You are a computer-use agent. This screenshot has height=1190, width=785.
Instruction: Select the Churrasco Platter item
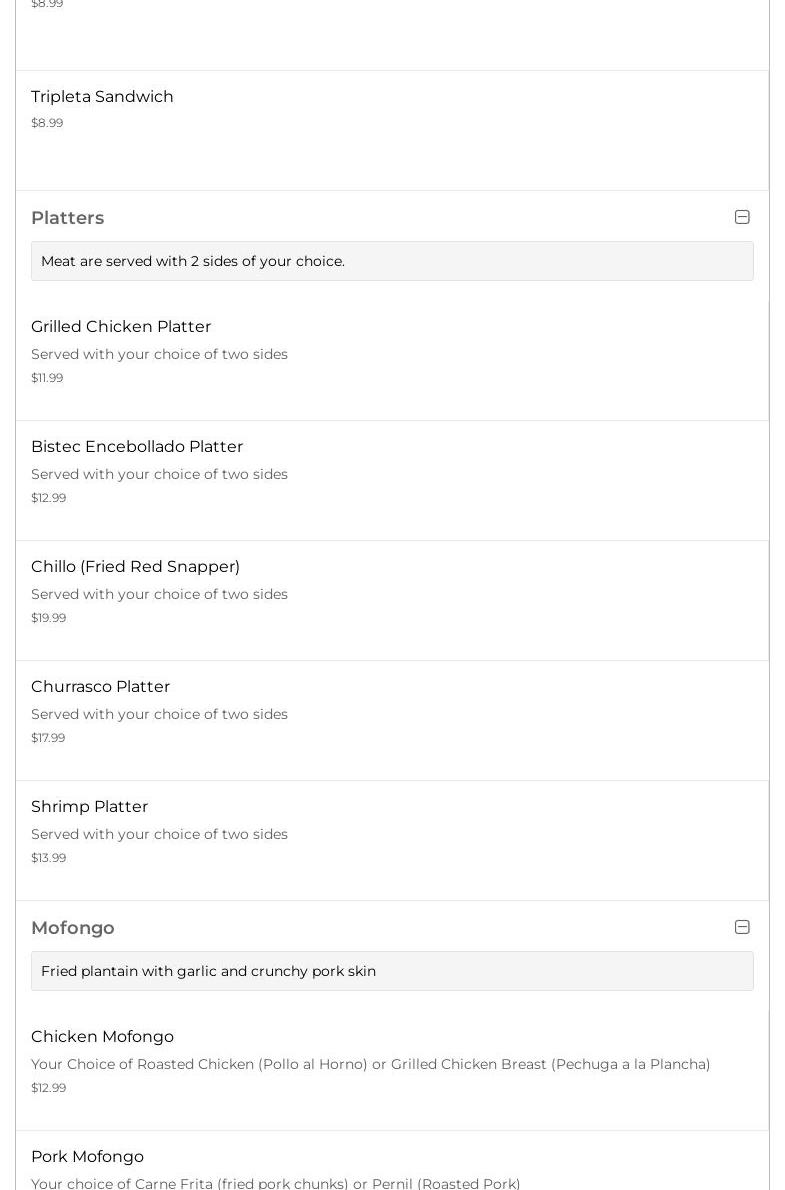pos(100,687)
